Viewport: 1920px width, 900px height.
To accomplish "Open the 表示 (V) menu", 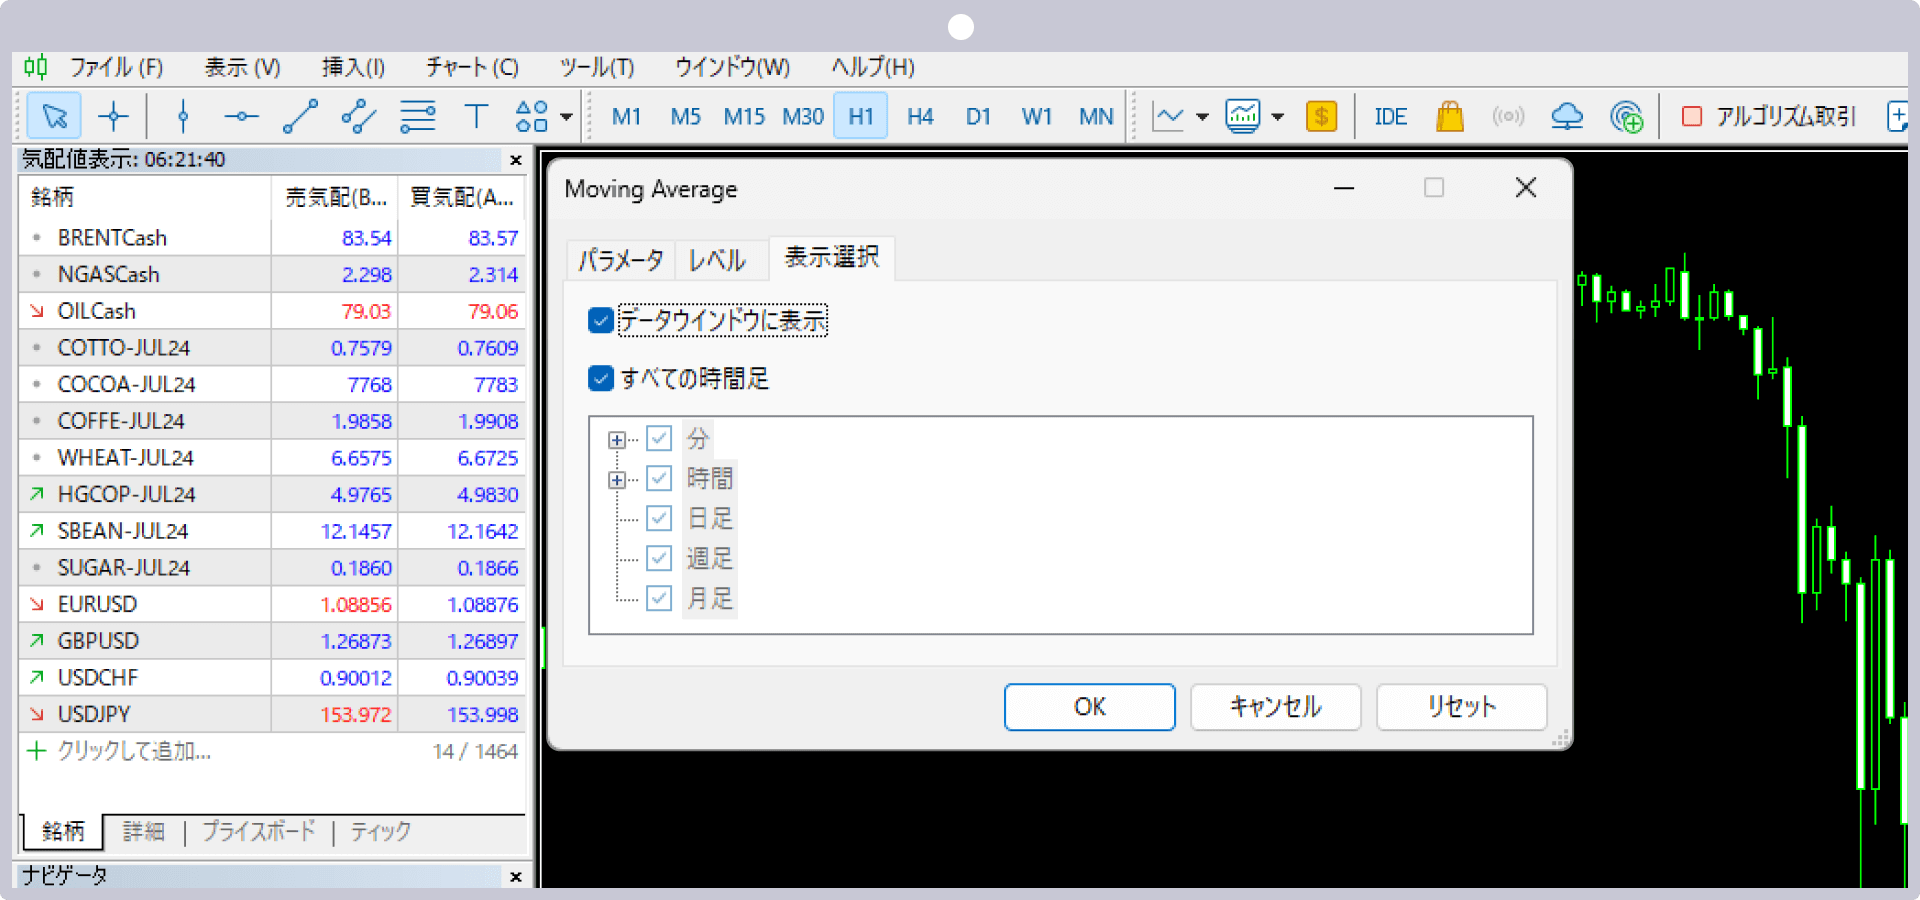I will (x=242, y=67).
